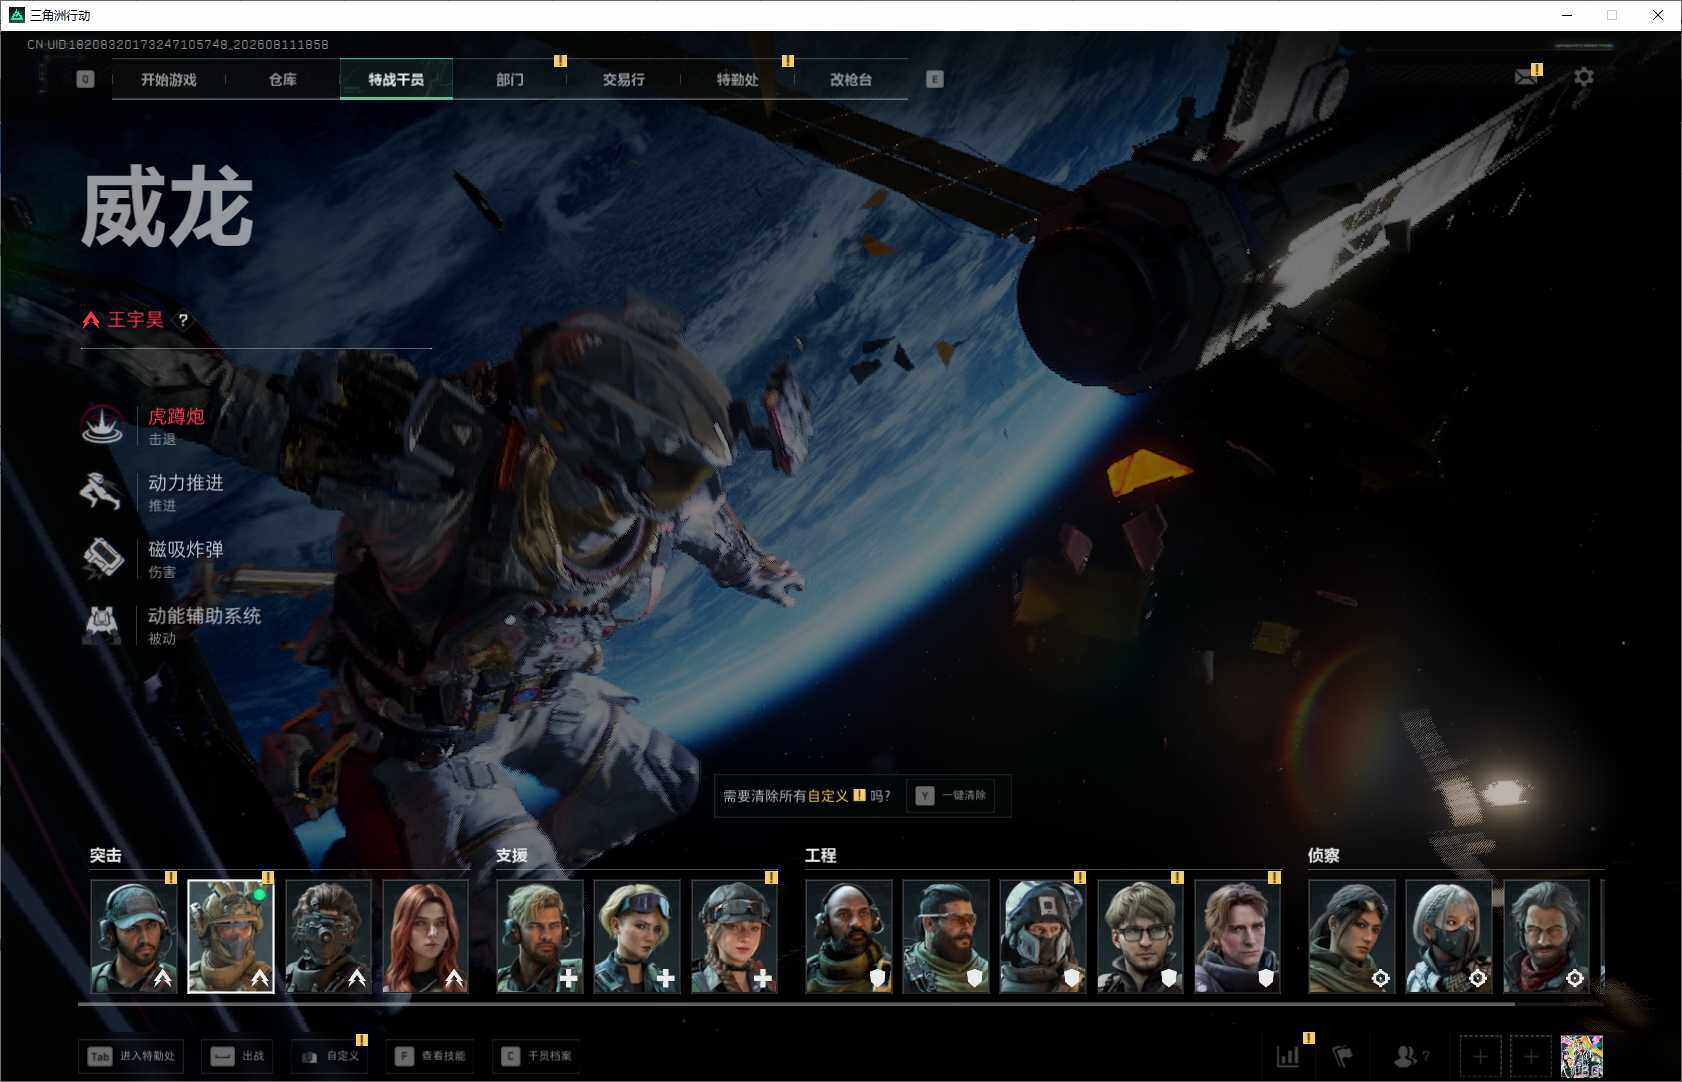
Task: Click the first empty squad plus slot
Action: coord(1481,1056)
